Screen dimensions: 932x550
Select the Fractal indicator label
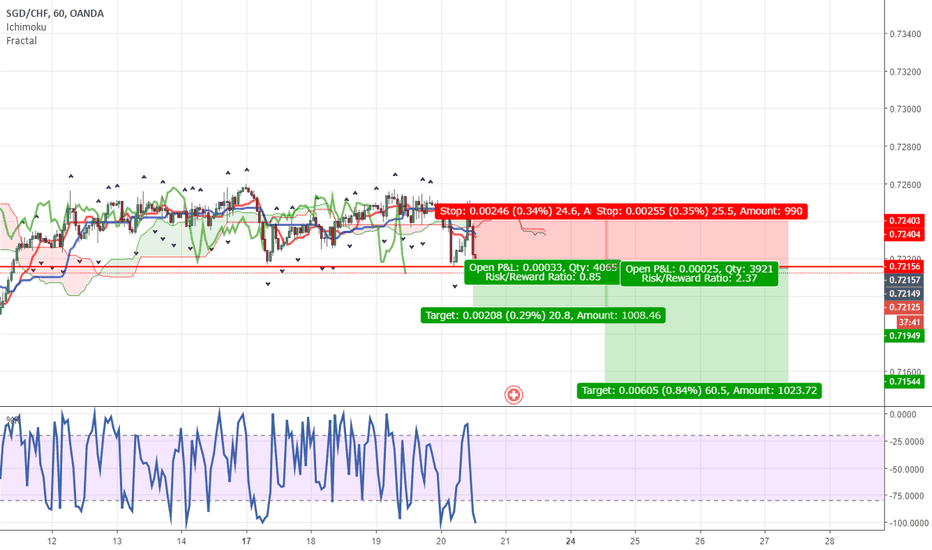click(x=21, y=40)
